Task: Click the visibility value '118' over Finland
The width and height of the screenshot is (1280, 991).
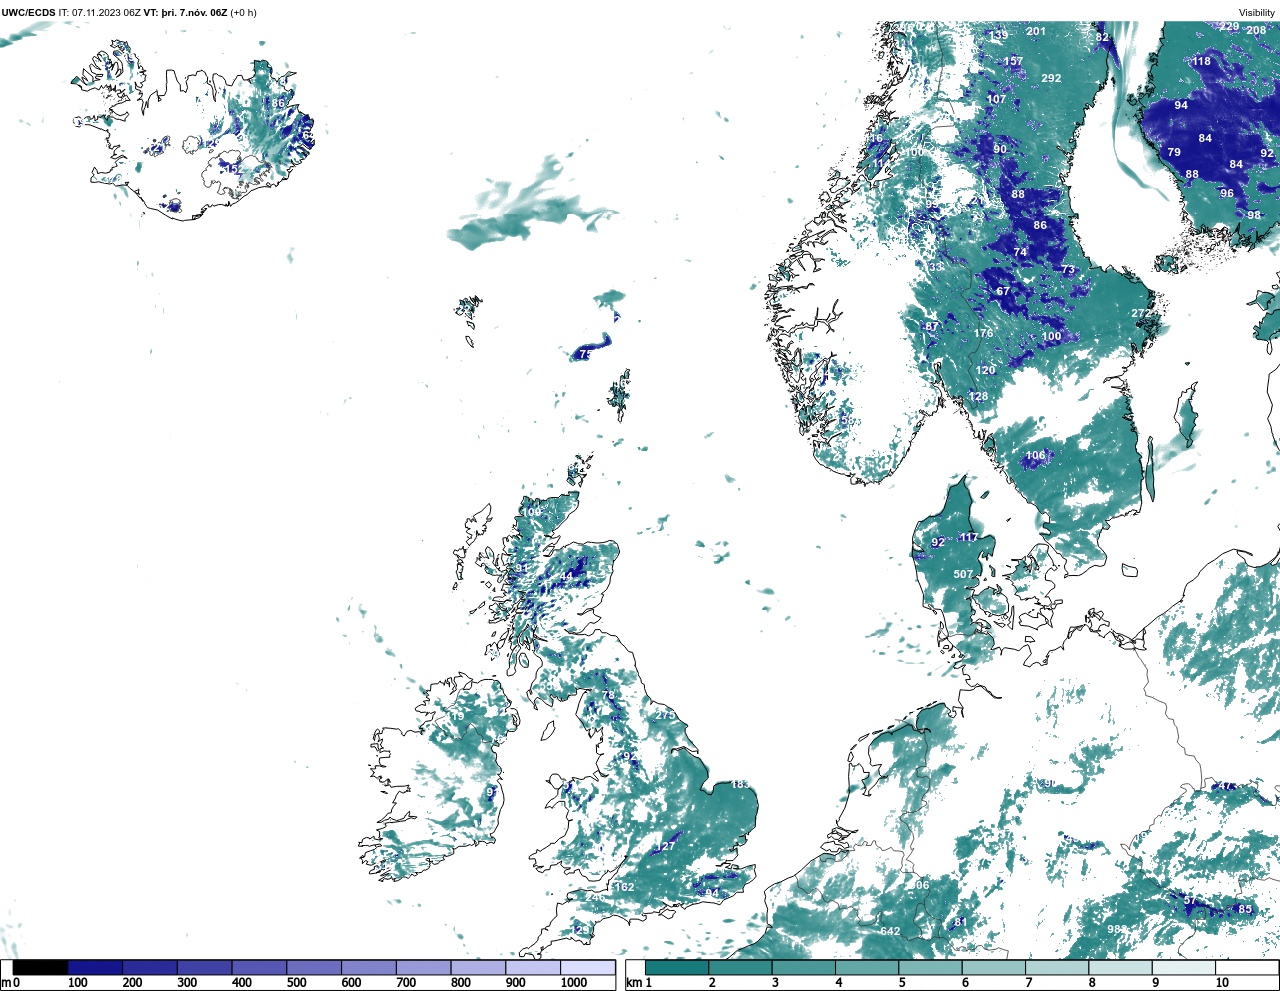Action: click(1201, 61)
